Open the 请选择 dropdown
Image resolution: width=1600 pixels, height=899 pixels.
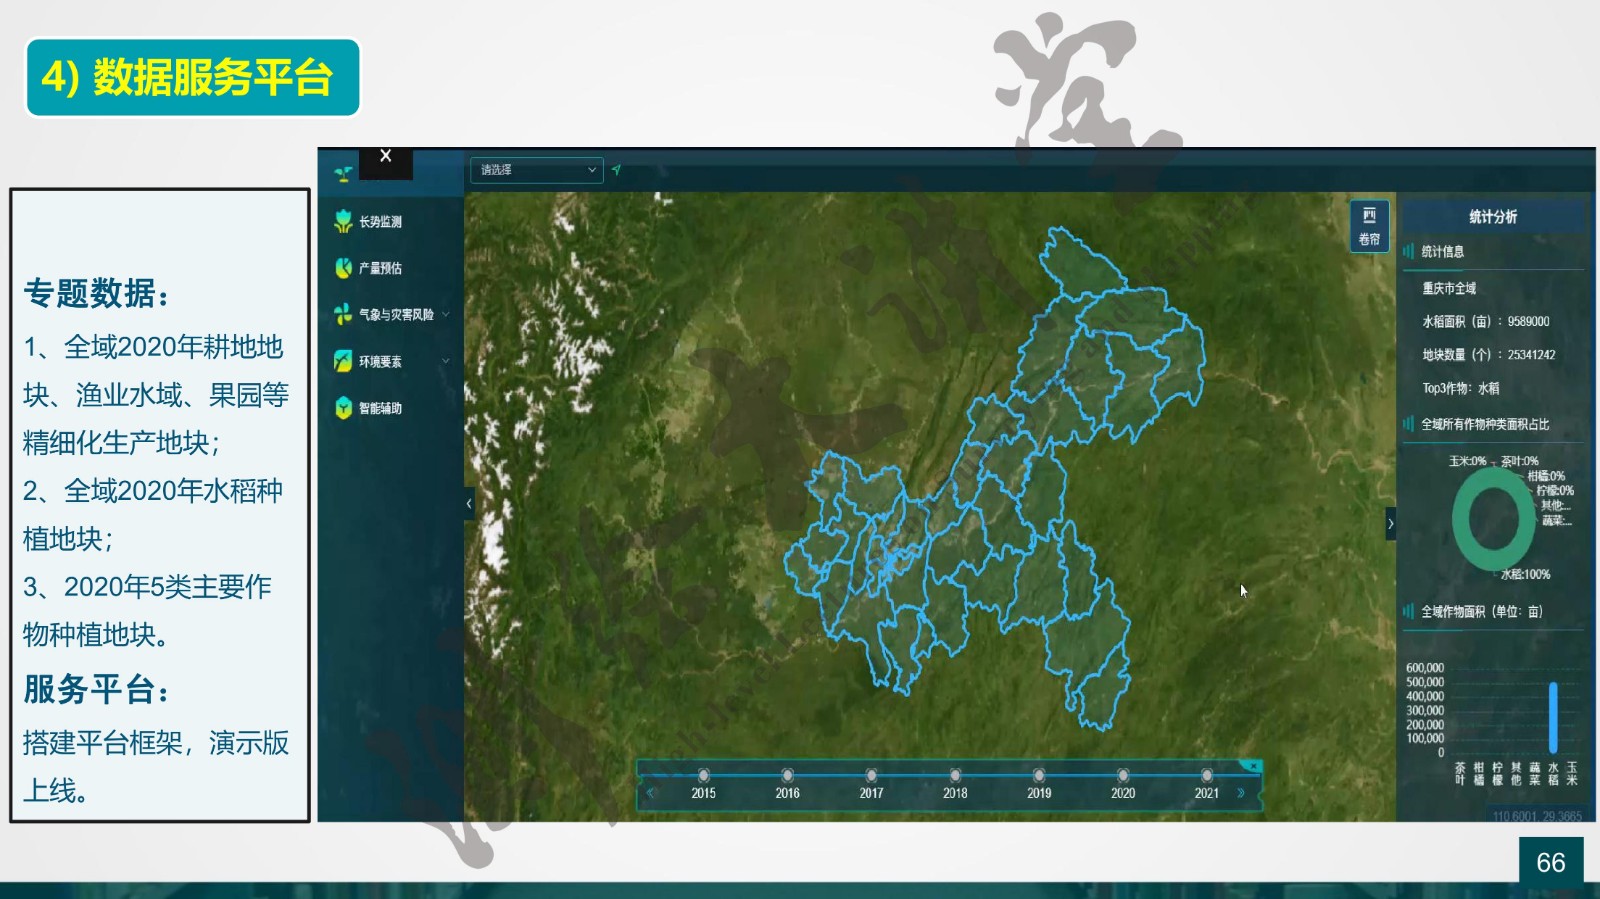pos(536,170)
